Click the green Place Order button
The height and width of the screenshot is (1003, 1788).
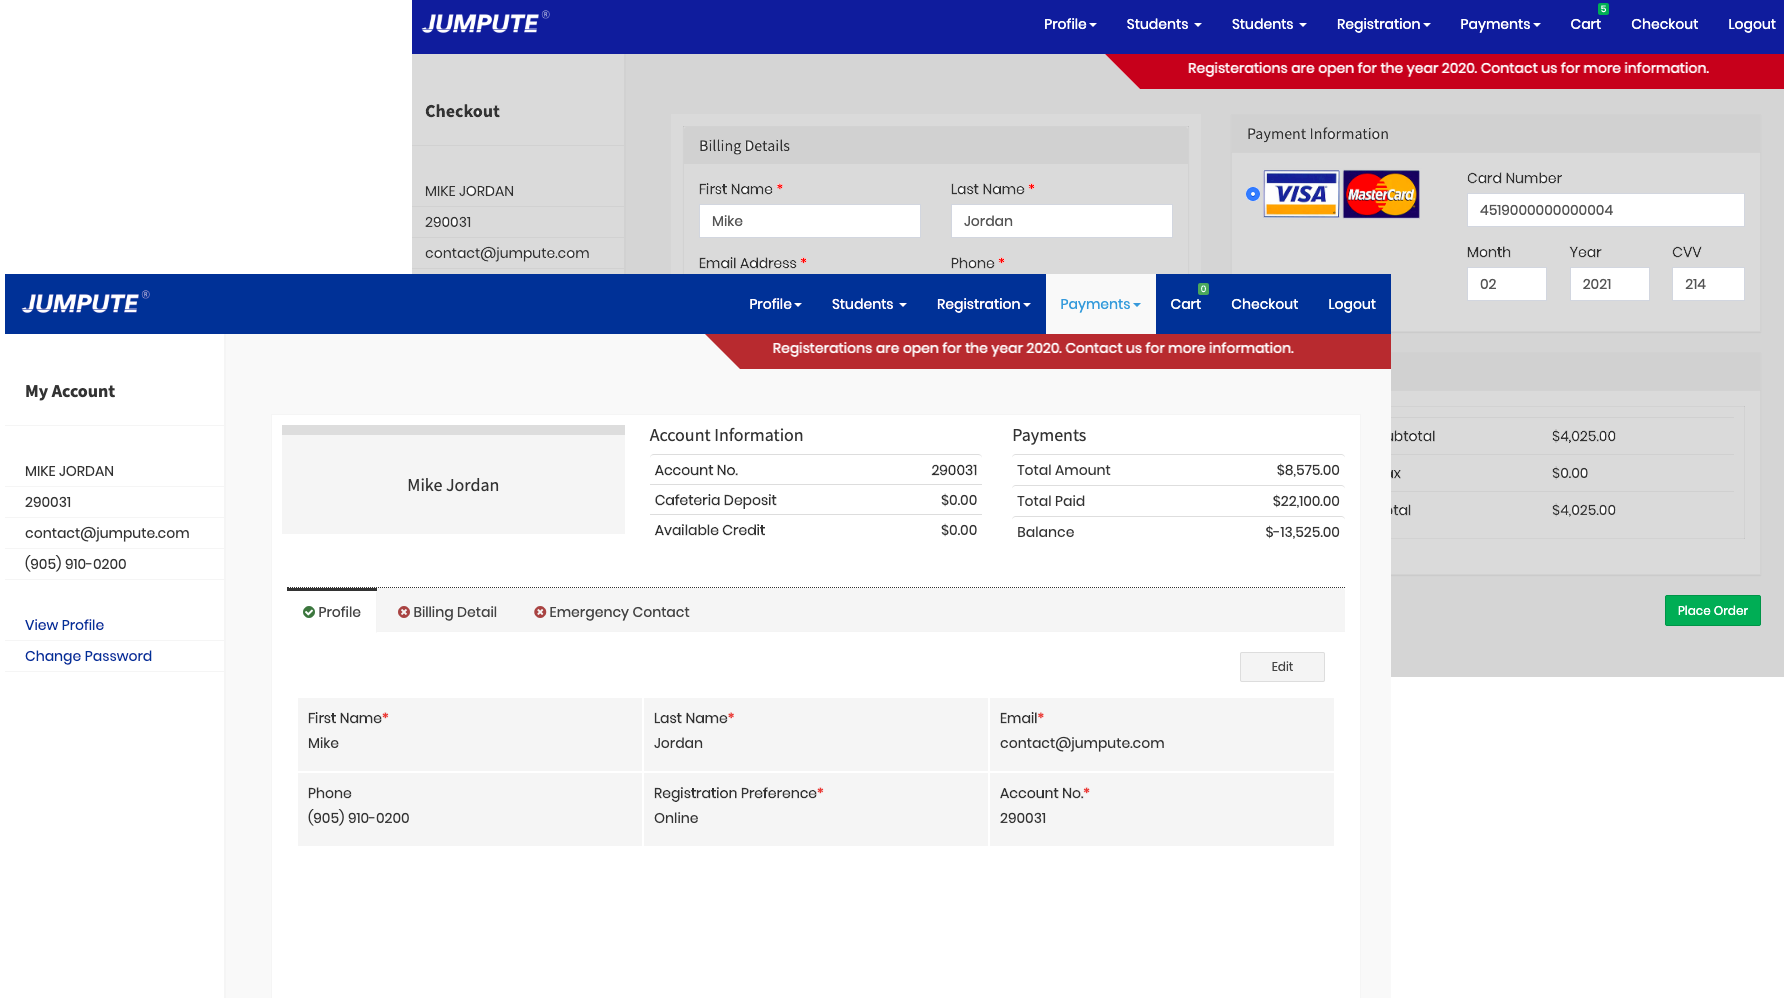(1712, 611)
